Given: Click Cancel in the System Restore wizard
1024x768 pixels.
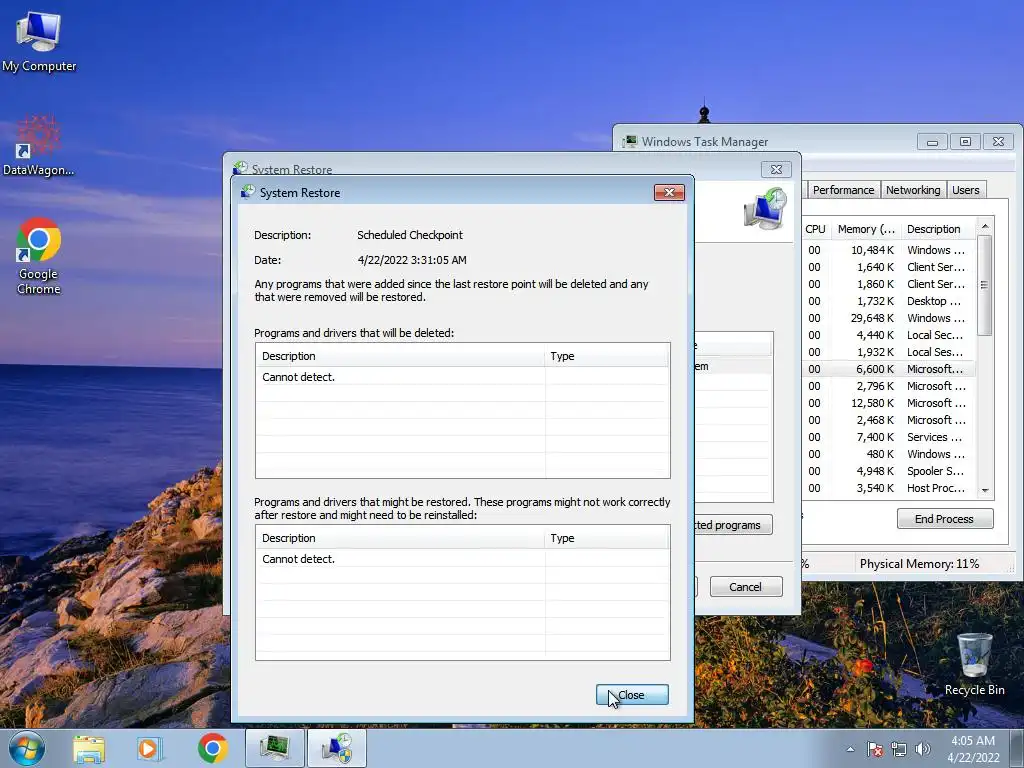Looking at the screenshot, I should (x=746, y=586).
